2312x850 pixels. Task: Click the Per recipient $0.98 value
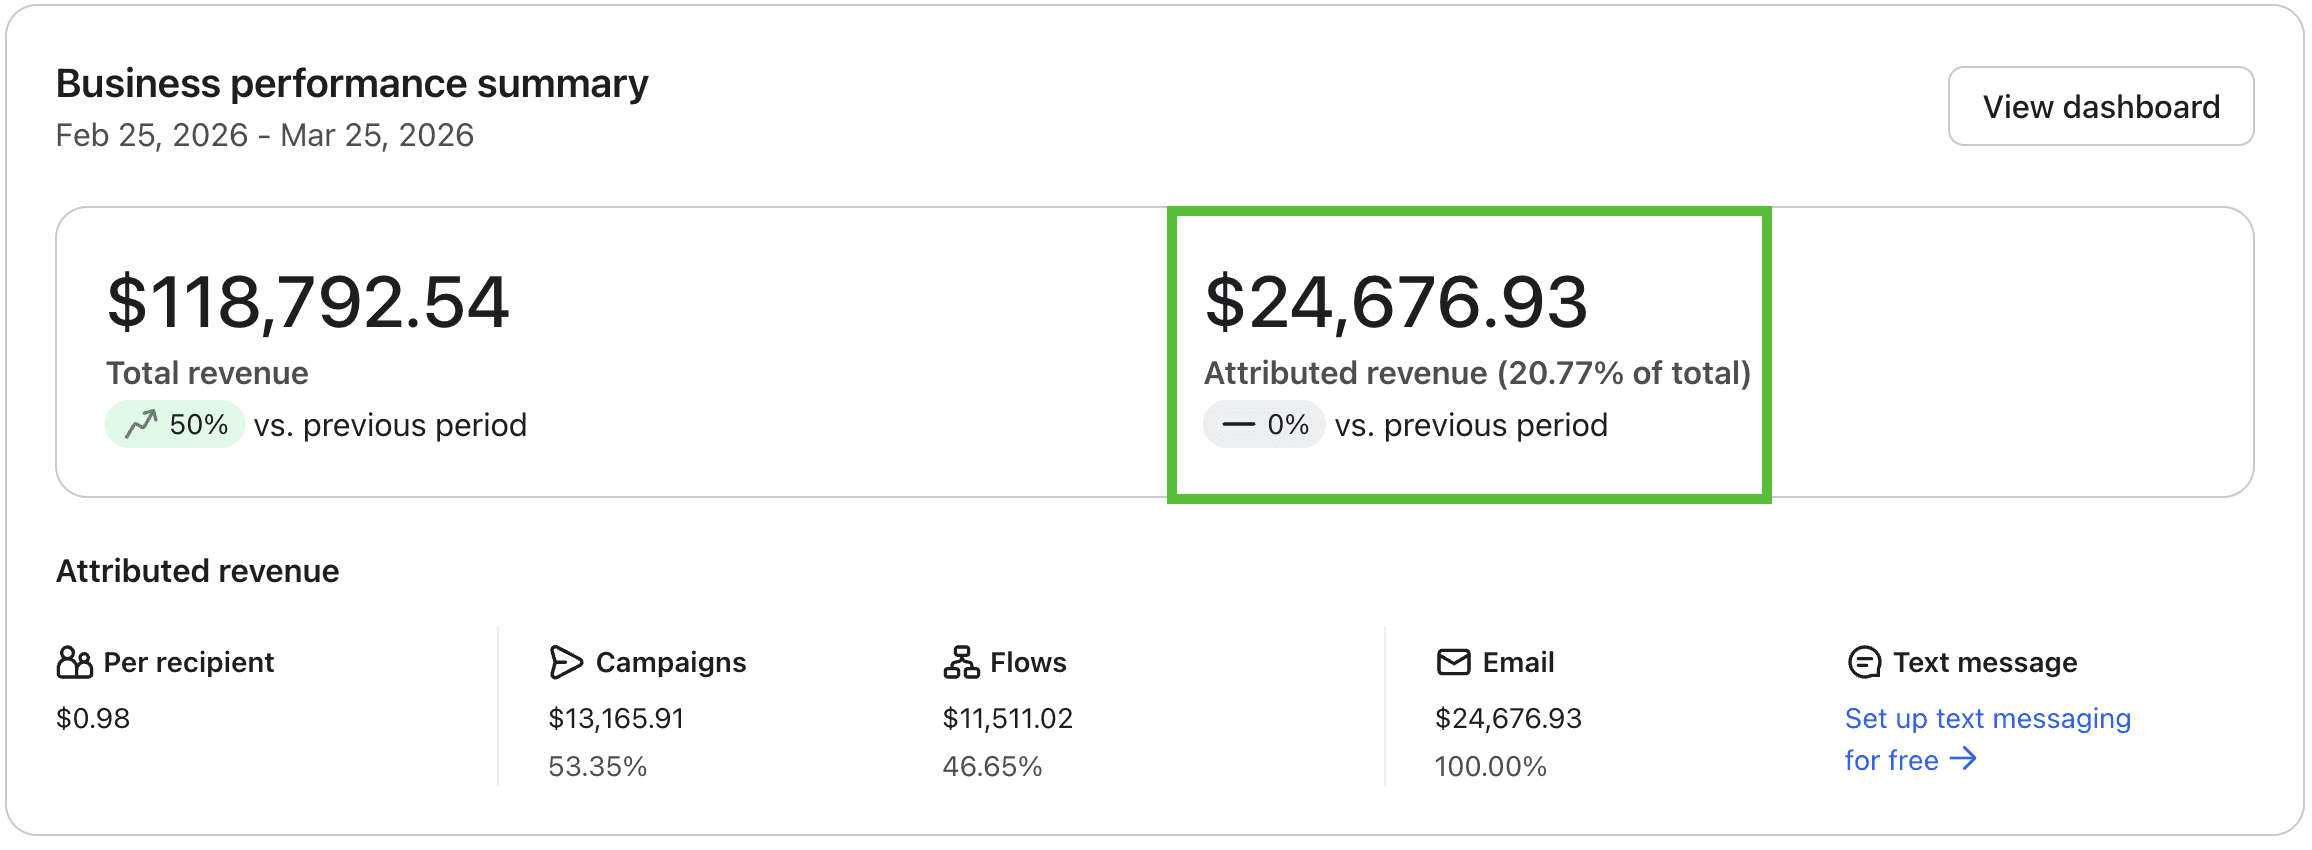tap(93, 718)
